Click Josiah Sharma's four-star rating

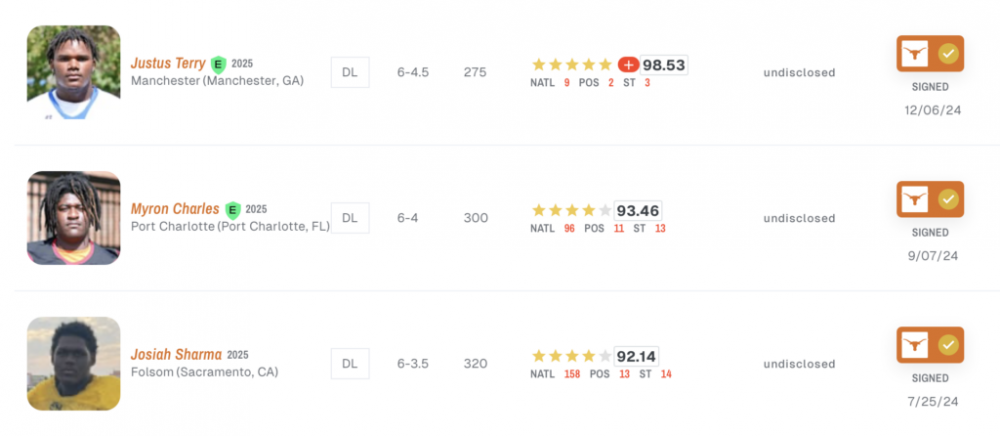571,356
